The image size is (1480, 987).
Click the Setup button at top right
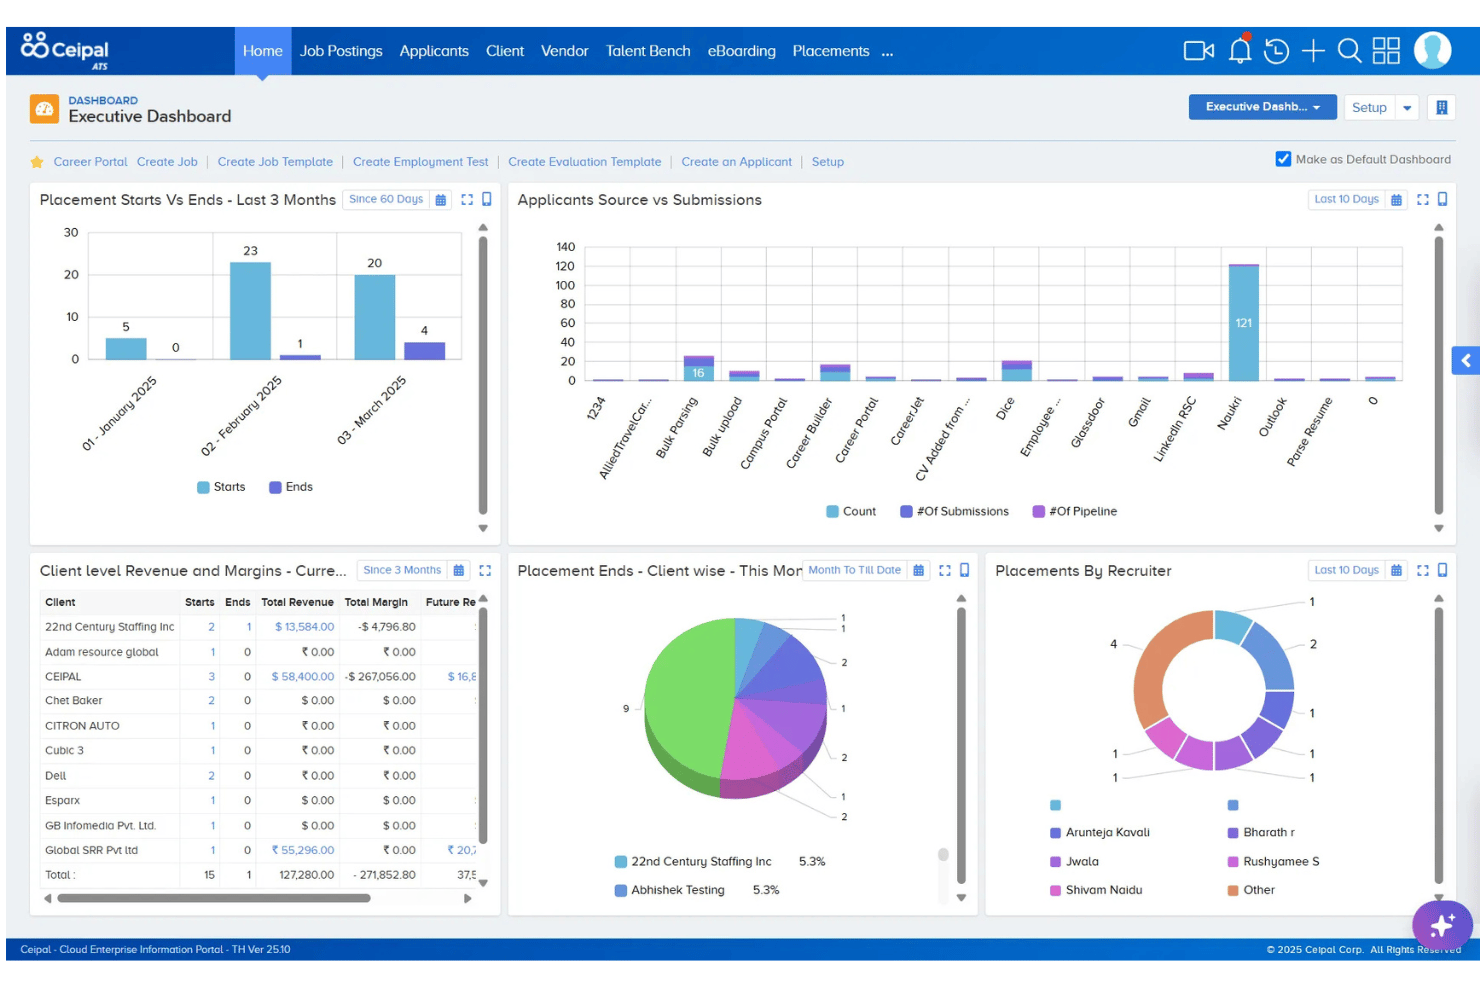pyautogui.click(x=1369, y=107)
